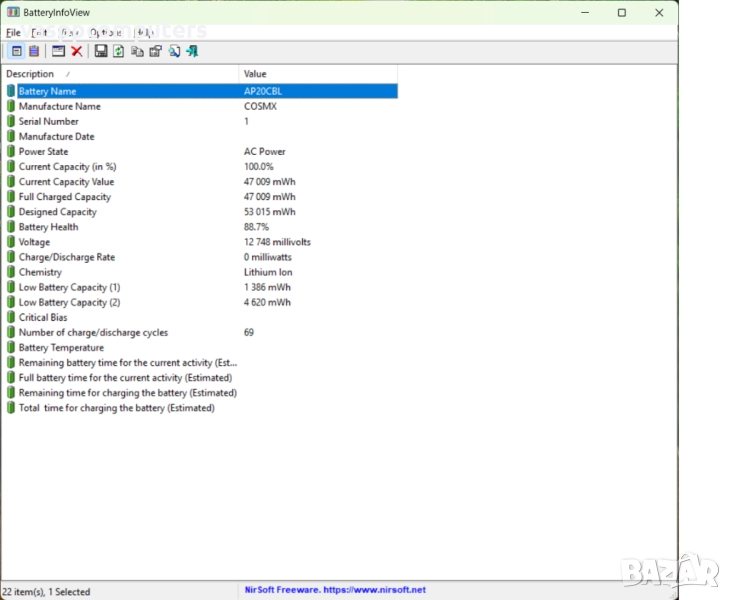
Task: Open the NirSoft website link in status bar
Action: (x=335, y=590)
